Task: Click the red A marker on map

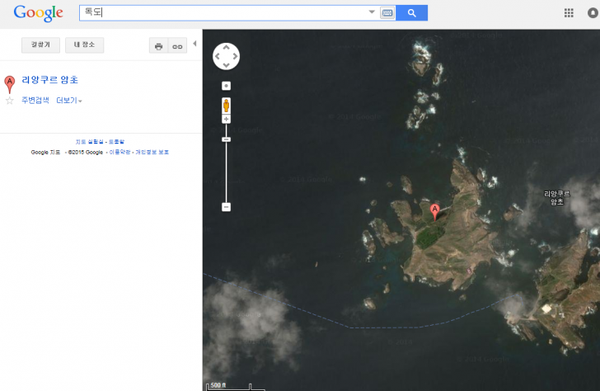Action: [x=434, y=212]
